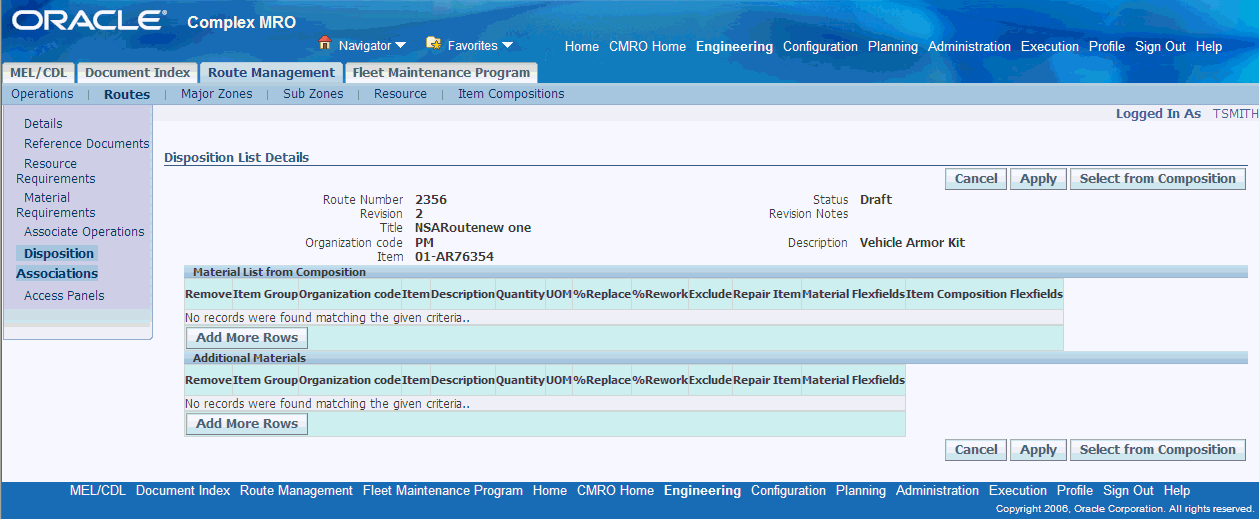This screenshot has width=1260, height=519.
Task: Click Home in the footer links
Action: coord(550,491)
